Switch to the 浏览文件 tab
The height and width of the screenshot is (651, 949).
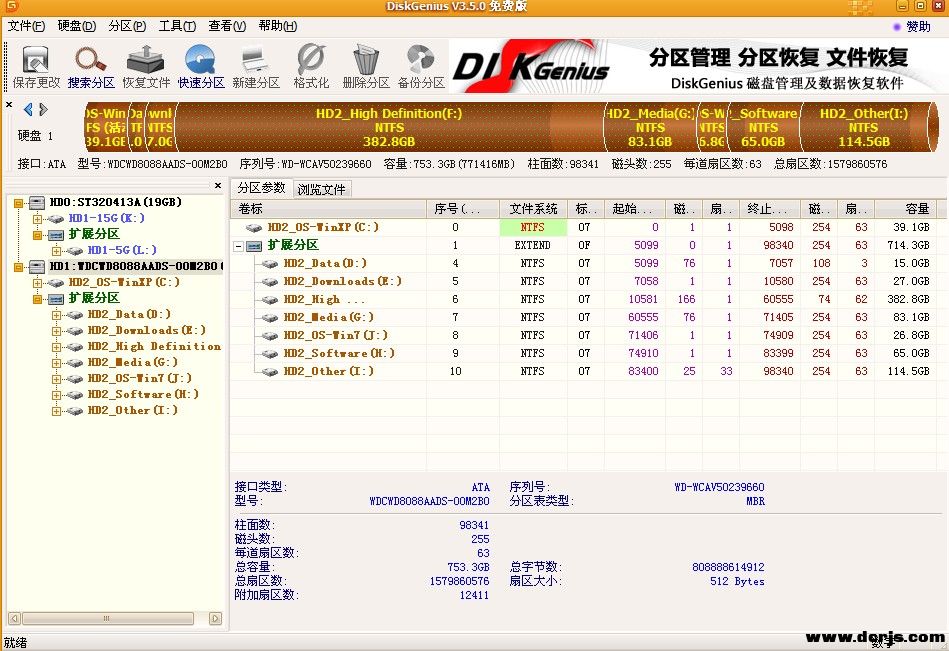click(321, 188)
